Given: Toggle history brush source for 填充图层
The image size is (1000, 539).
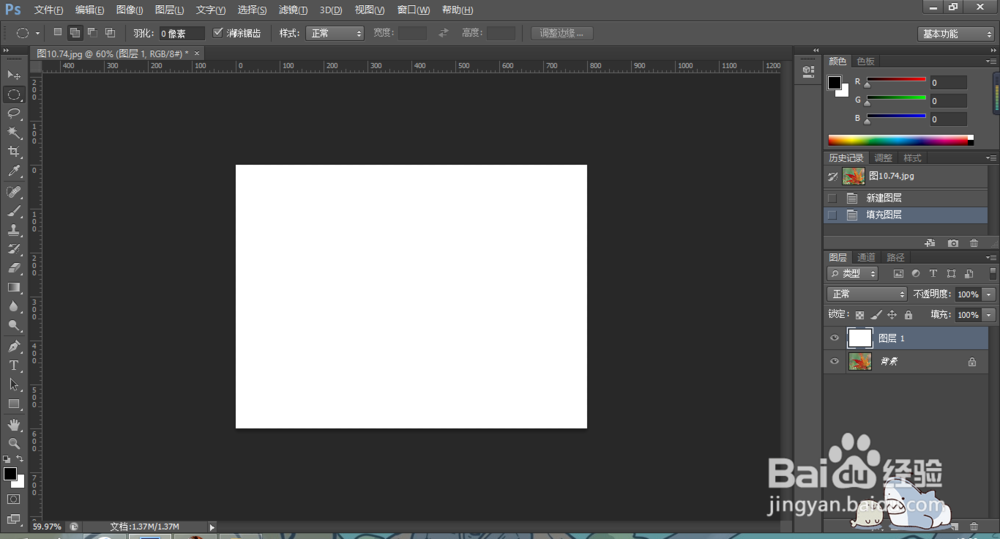Looking at the screenshot, I should (x=832, y=215).
